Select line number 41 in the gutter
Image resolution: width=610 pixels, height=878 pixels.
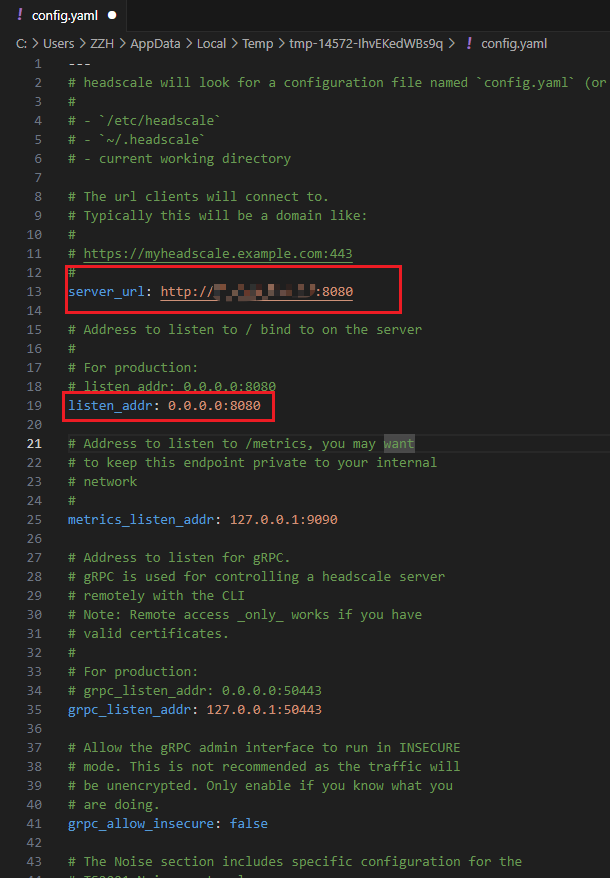coord(34,824)
